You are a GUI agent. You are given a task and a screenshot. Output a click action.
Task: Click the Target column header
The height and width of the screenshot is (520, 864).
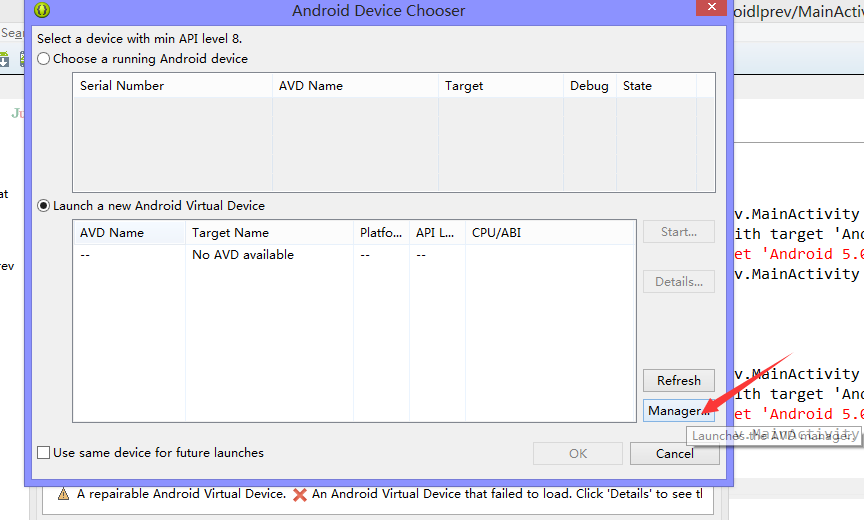click(501, 86)
